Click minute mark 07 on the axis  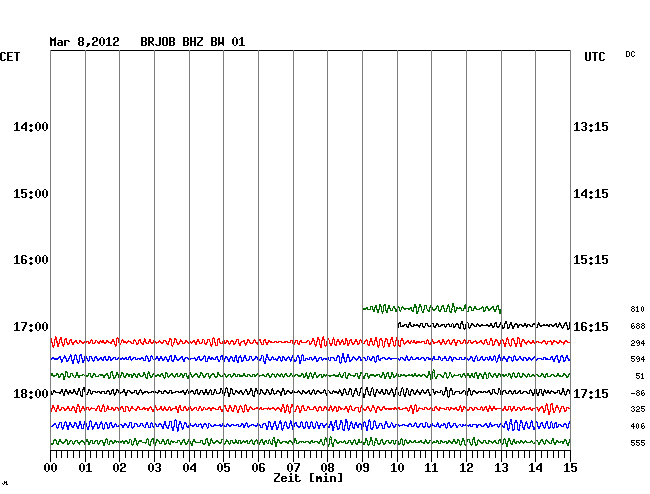293,468
